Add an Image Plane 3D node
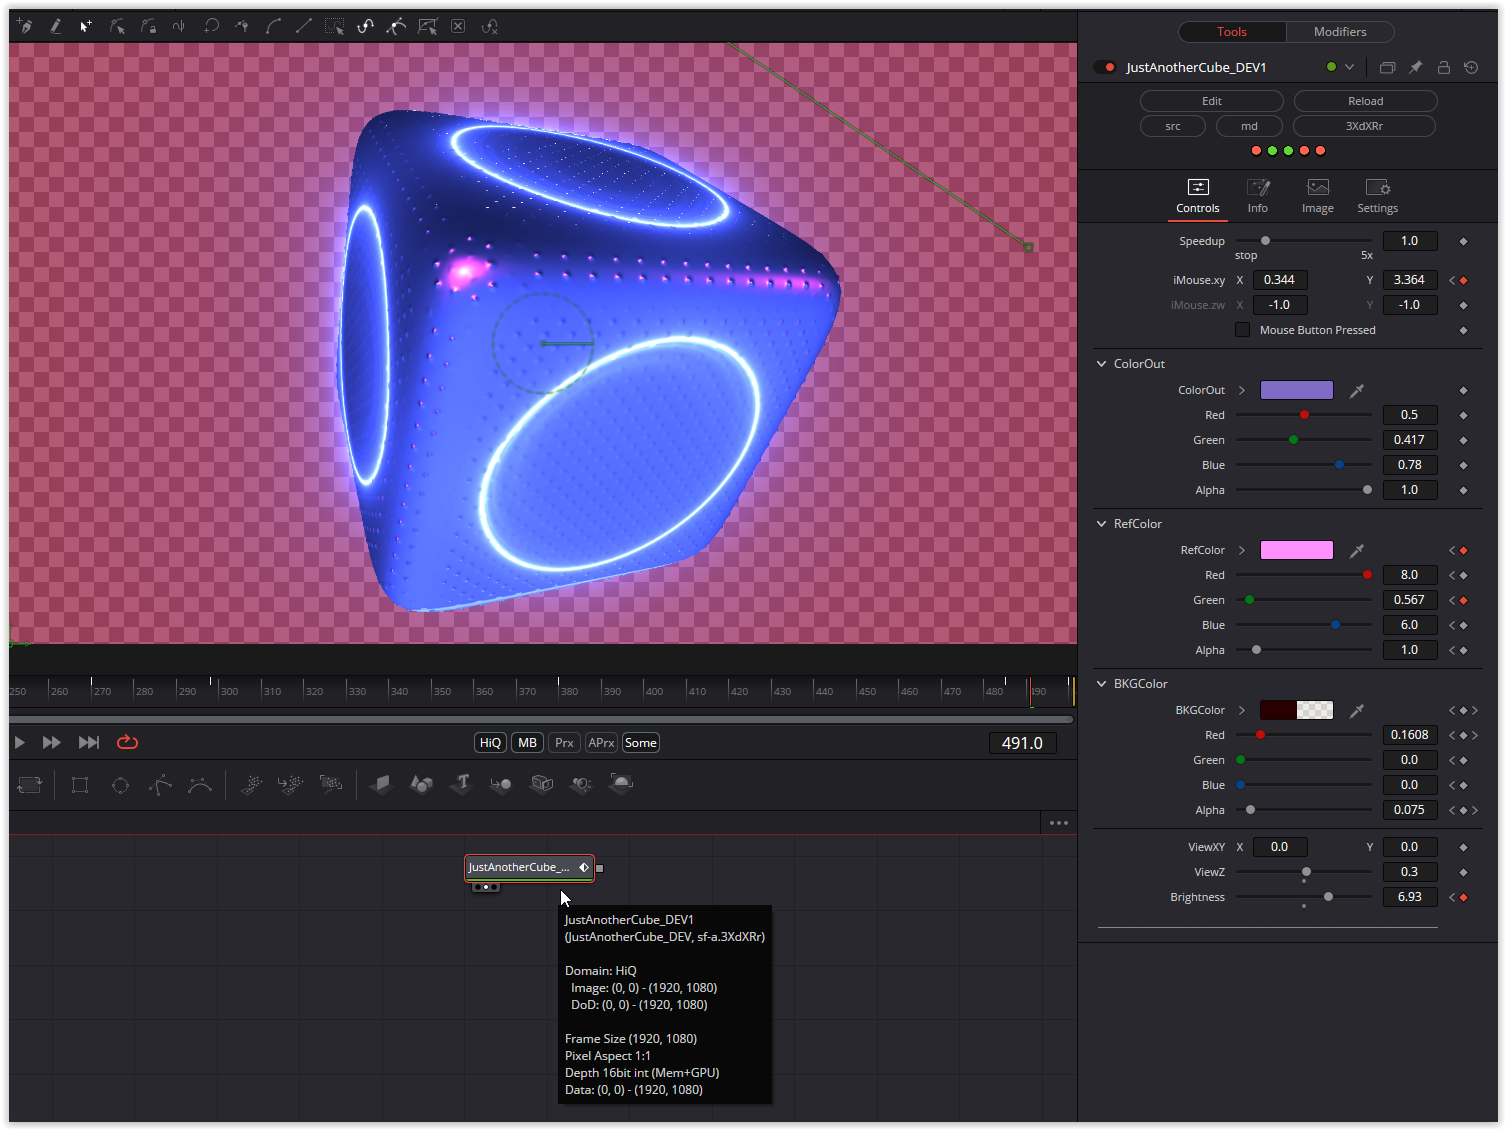 pyautogui.click(x=381, y=785)
